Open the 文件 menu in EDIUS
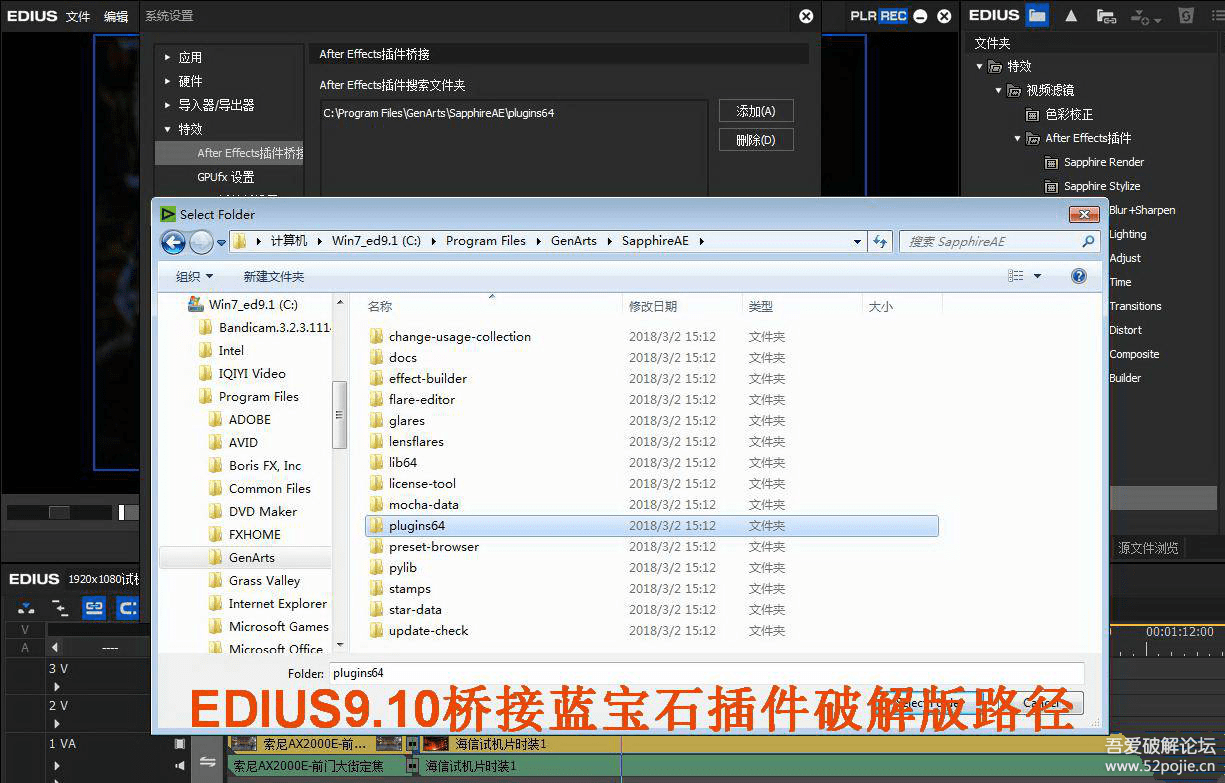Viewport: 1225px width, 783px height. point(78,16)
